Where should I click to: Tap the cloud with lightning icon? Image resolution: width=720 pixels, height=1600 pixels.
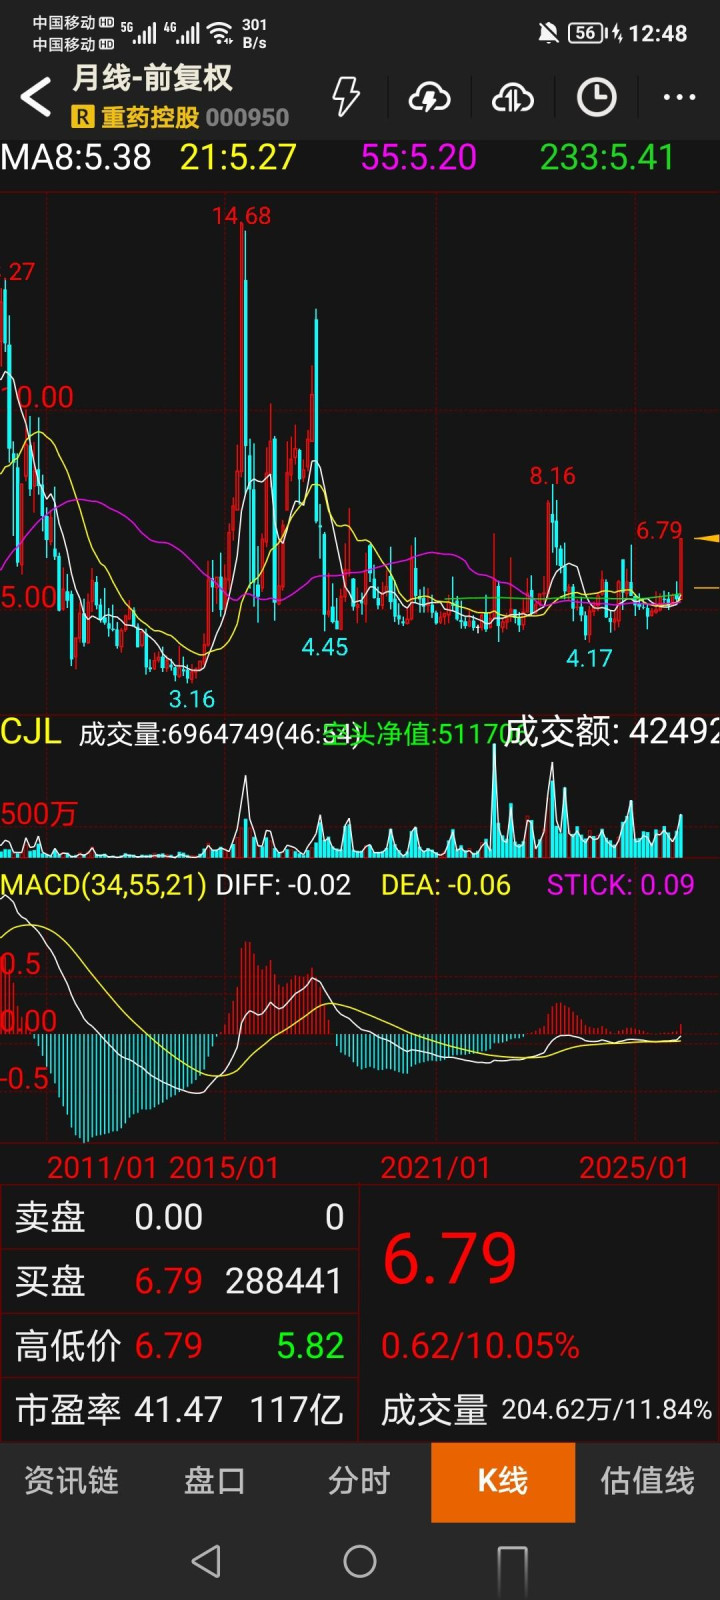[x=429, y=97]
